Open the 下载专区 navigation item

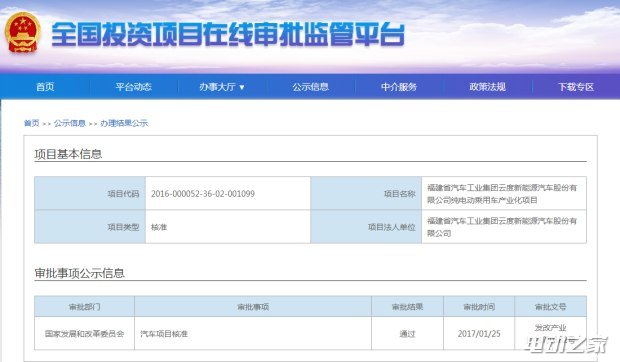pos(576,87)
